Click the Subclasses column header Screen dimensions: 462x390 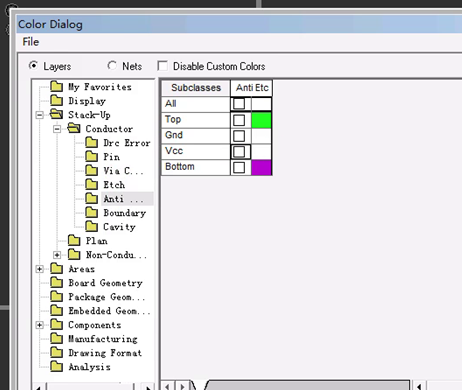[x=196, y=88]
